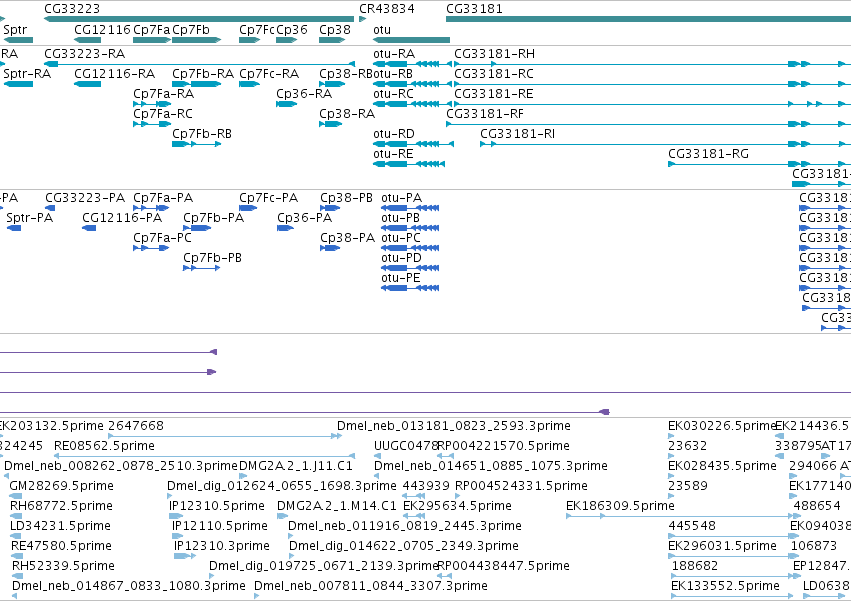This screenshot has height=601, width=851.
Task: Click the CG12116-RA transcript label
Action: [x=115, y=74]
